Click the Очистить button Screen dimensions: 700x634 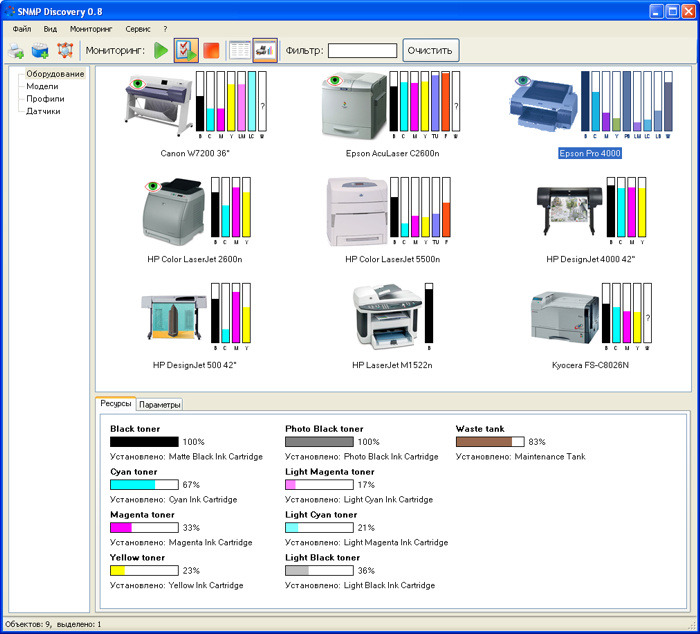(x=430, y=50)
